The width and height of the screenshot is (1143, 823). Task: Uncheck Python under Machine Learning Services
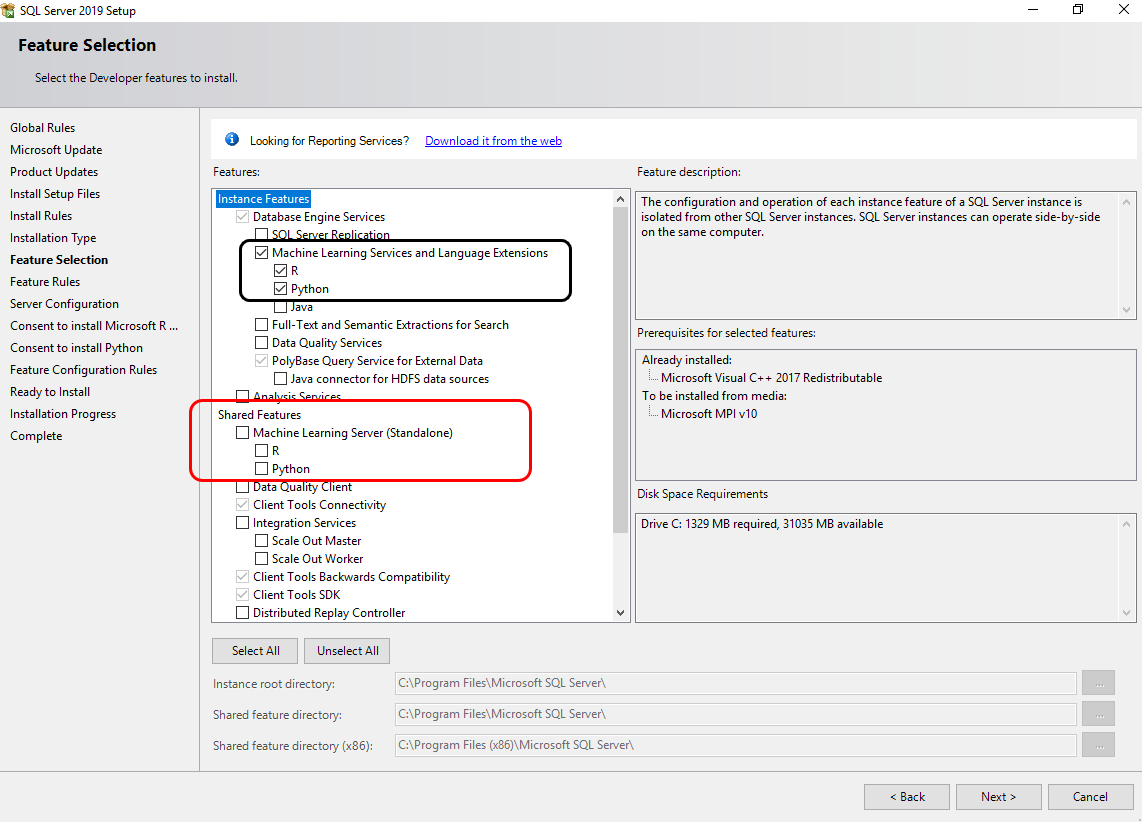tap(280, 289)
